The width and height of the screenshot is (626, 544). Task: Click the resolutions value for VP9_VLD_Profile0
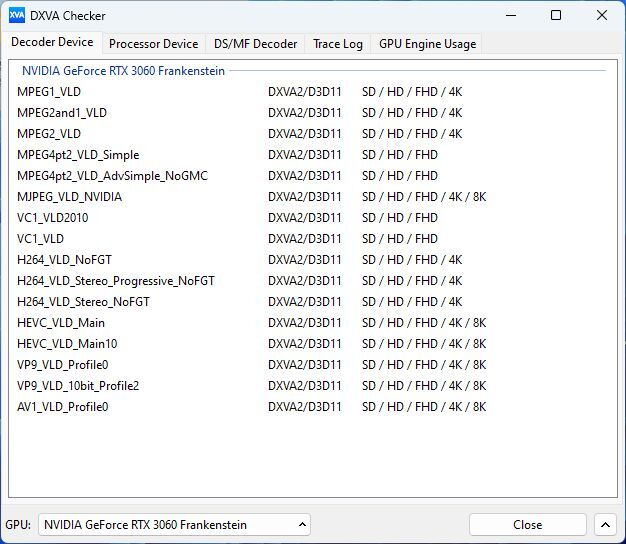pos(424,365)
